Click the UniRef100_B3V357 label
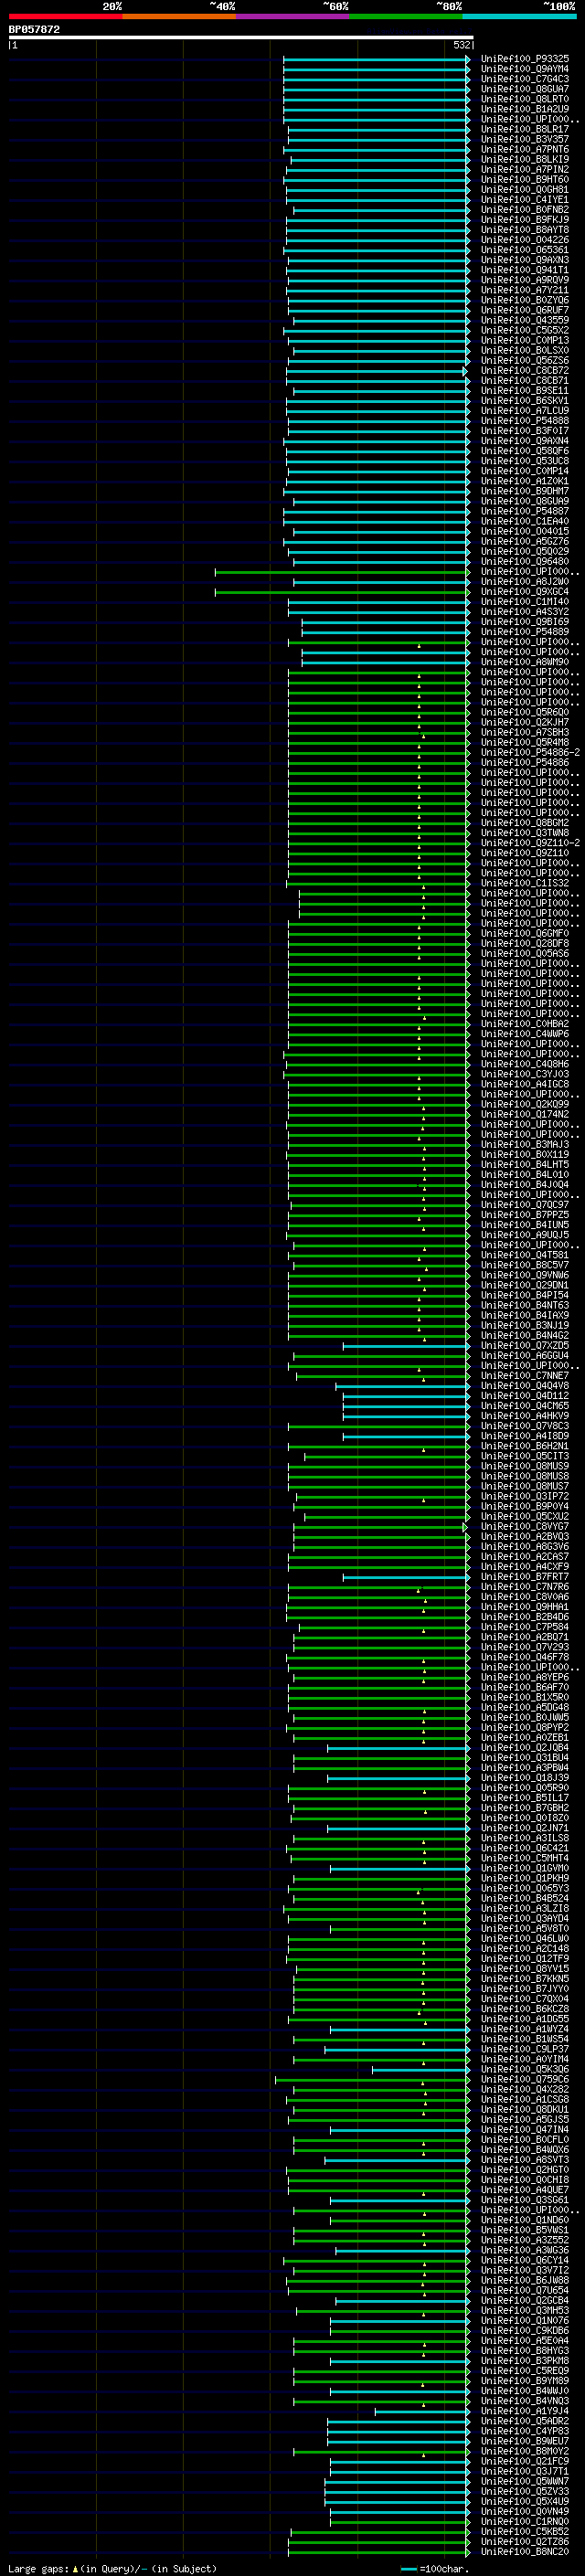This screenshot has width=585, height=2576. (x=525, y=139)
